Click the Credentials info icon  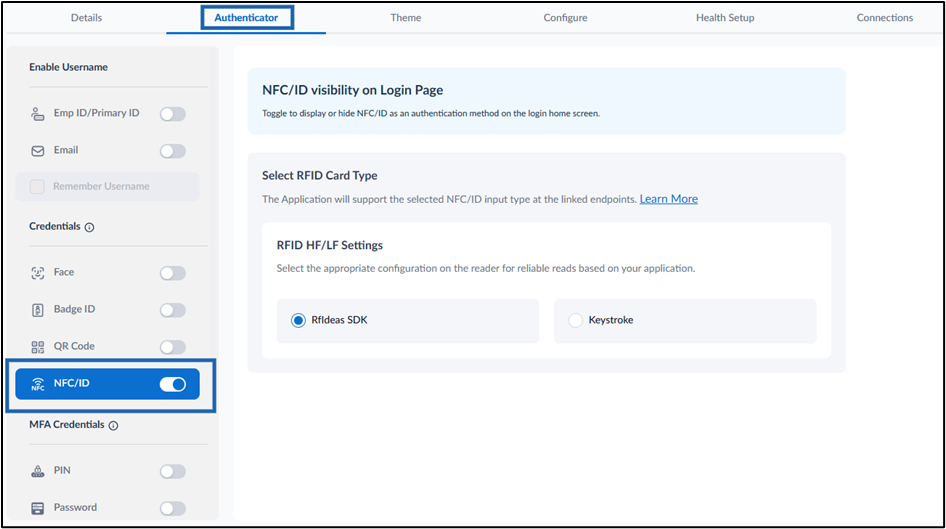(x=89, y=227)
